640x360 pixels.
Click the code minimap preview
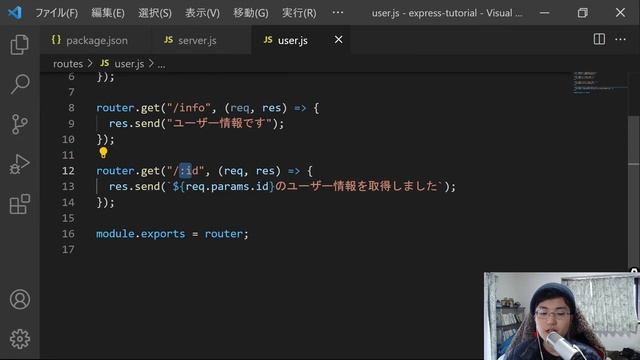point(599,83)
